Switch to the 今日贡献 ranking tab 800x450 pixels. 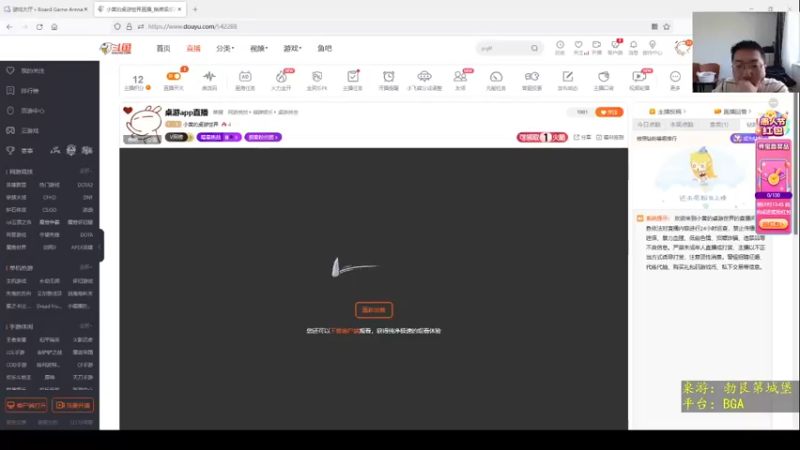pos(649,124)
